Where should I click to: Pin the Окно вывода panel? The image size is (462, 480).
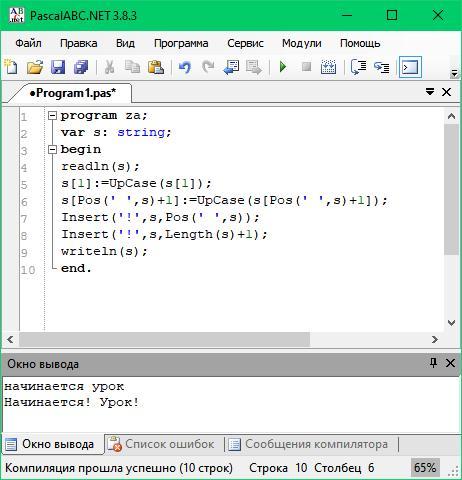tap(433, 363)
